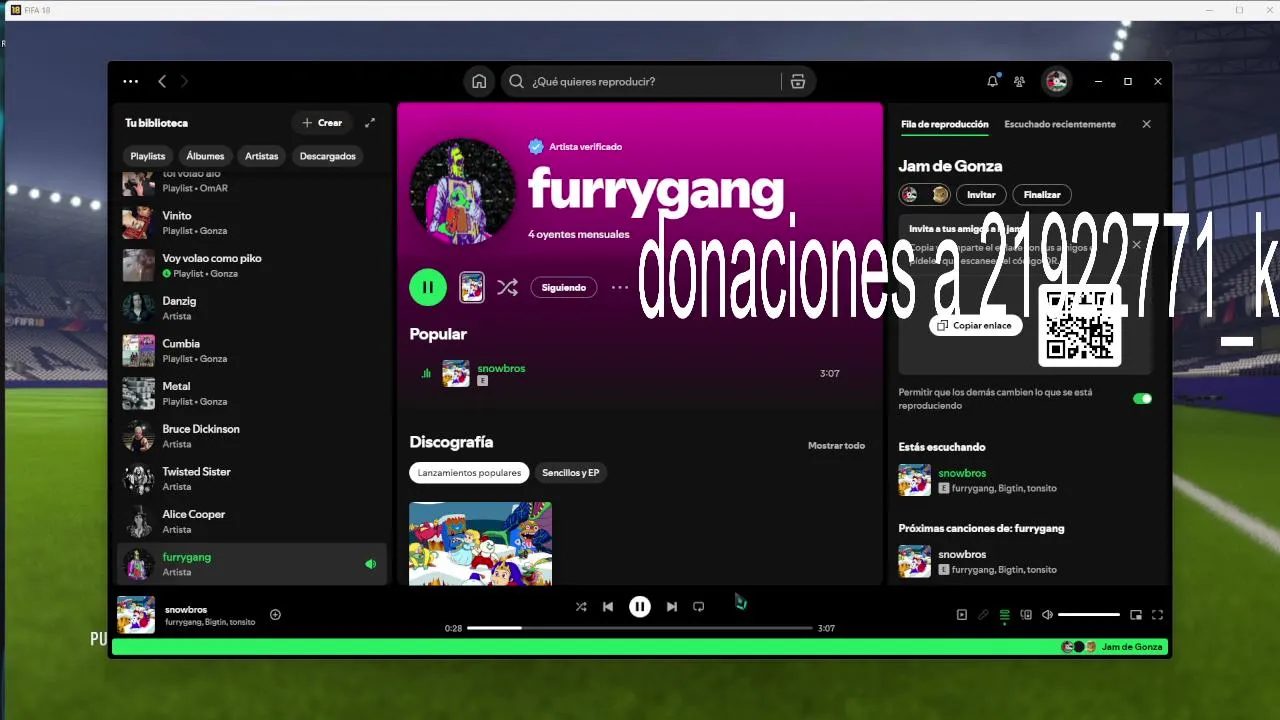Toggle the lyrics microphone icon
Viewport: 1280px width, 720px height.
coord(983,615)
